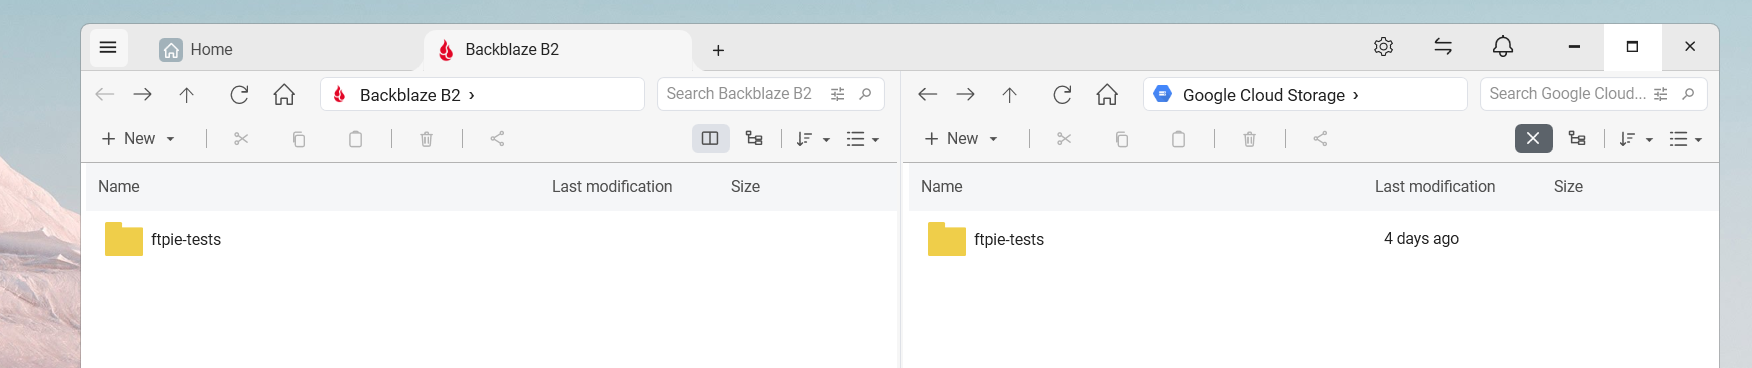Viewport: 1752px width, 368px height.
Task: Click Delete trash in Backblaze toolbar
Action: (427, 139)
